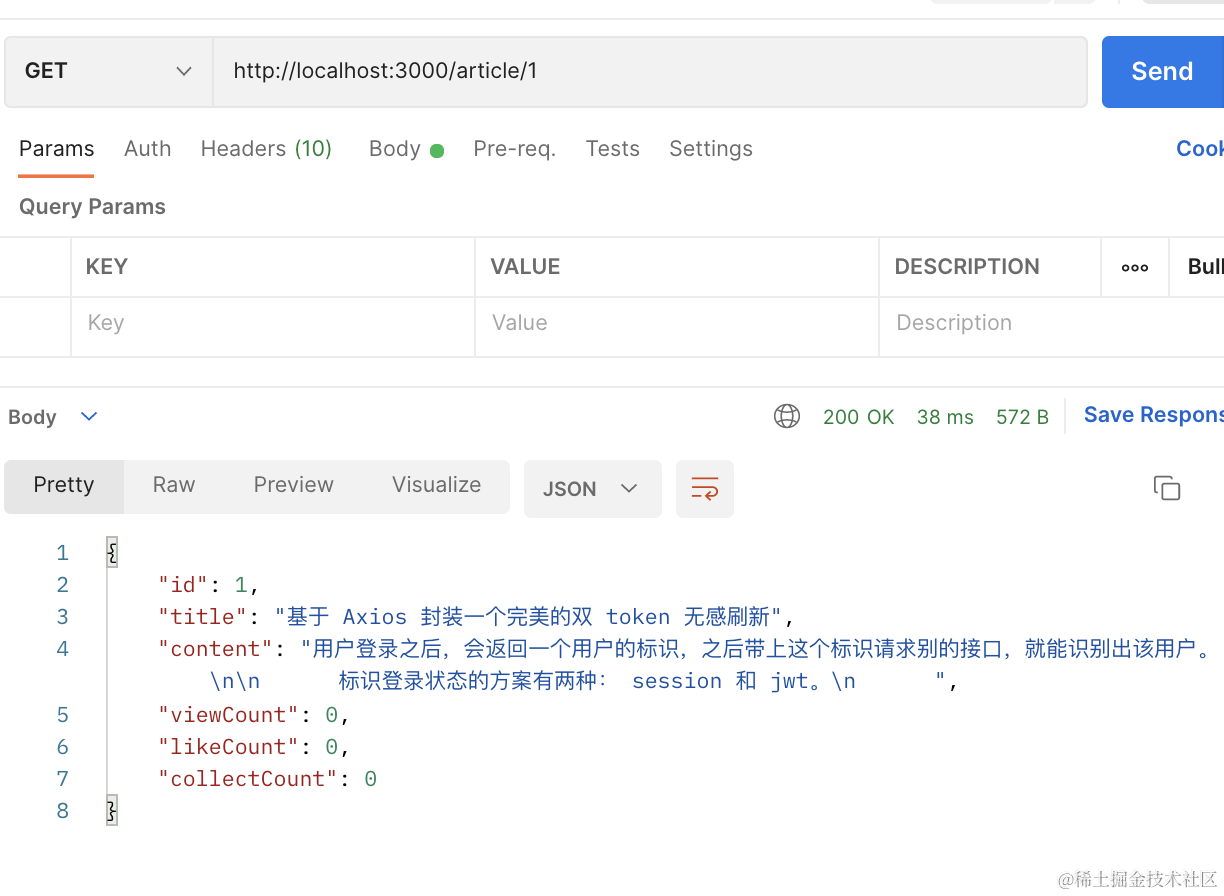Switch to the Auth tab
The image size is (1224, 896).
pos(147,149)
